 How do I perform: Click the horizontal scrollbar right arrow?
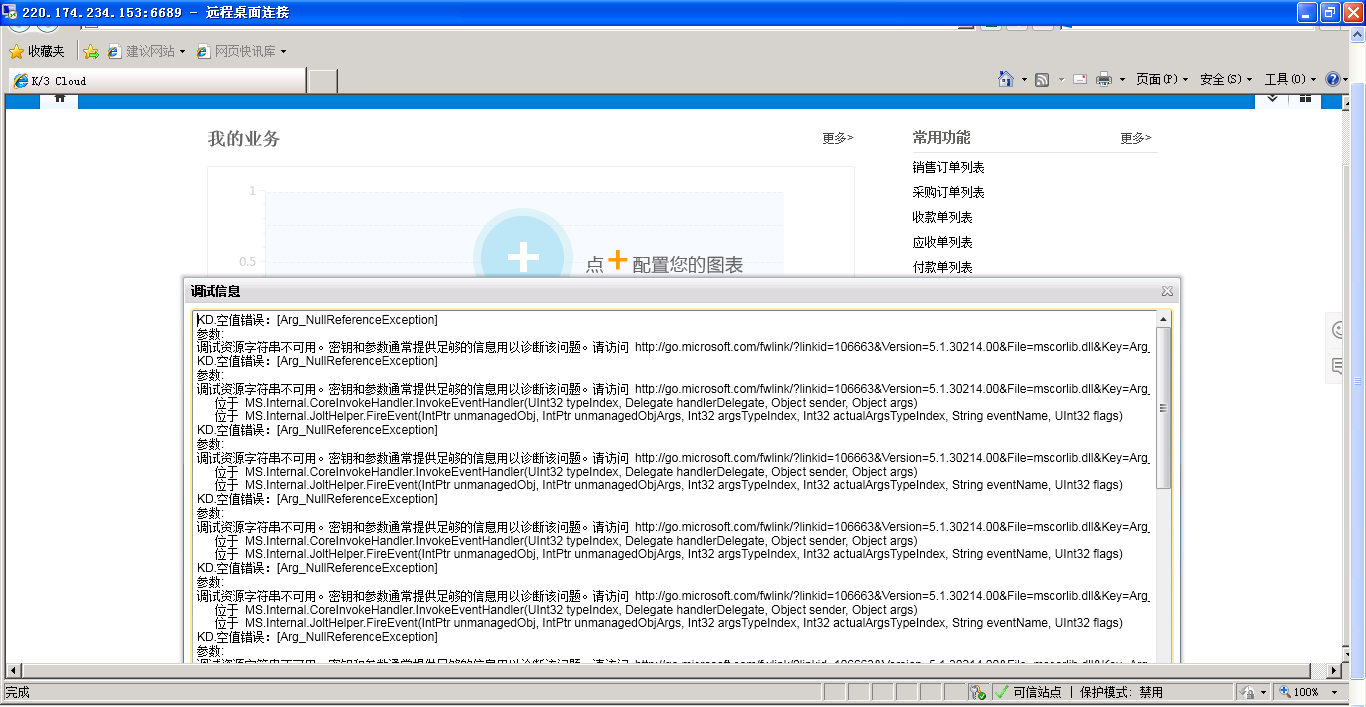click(1335, 670)
